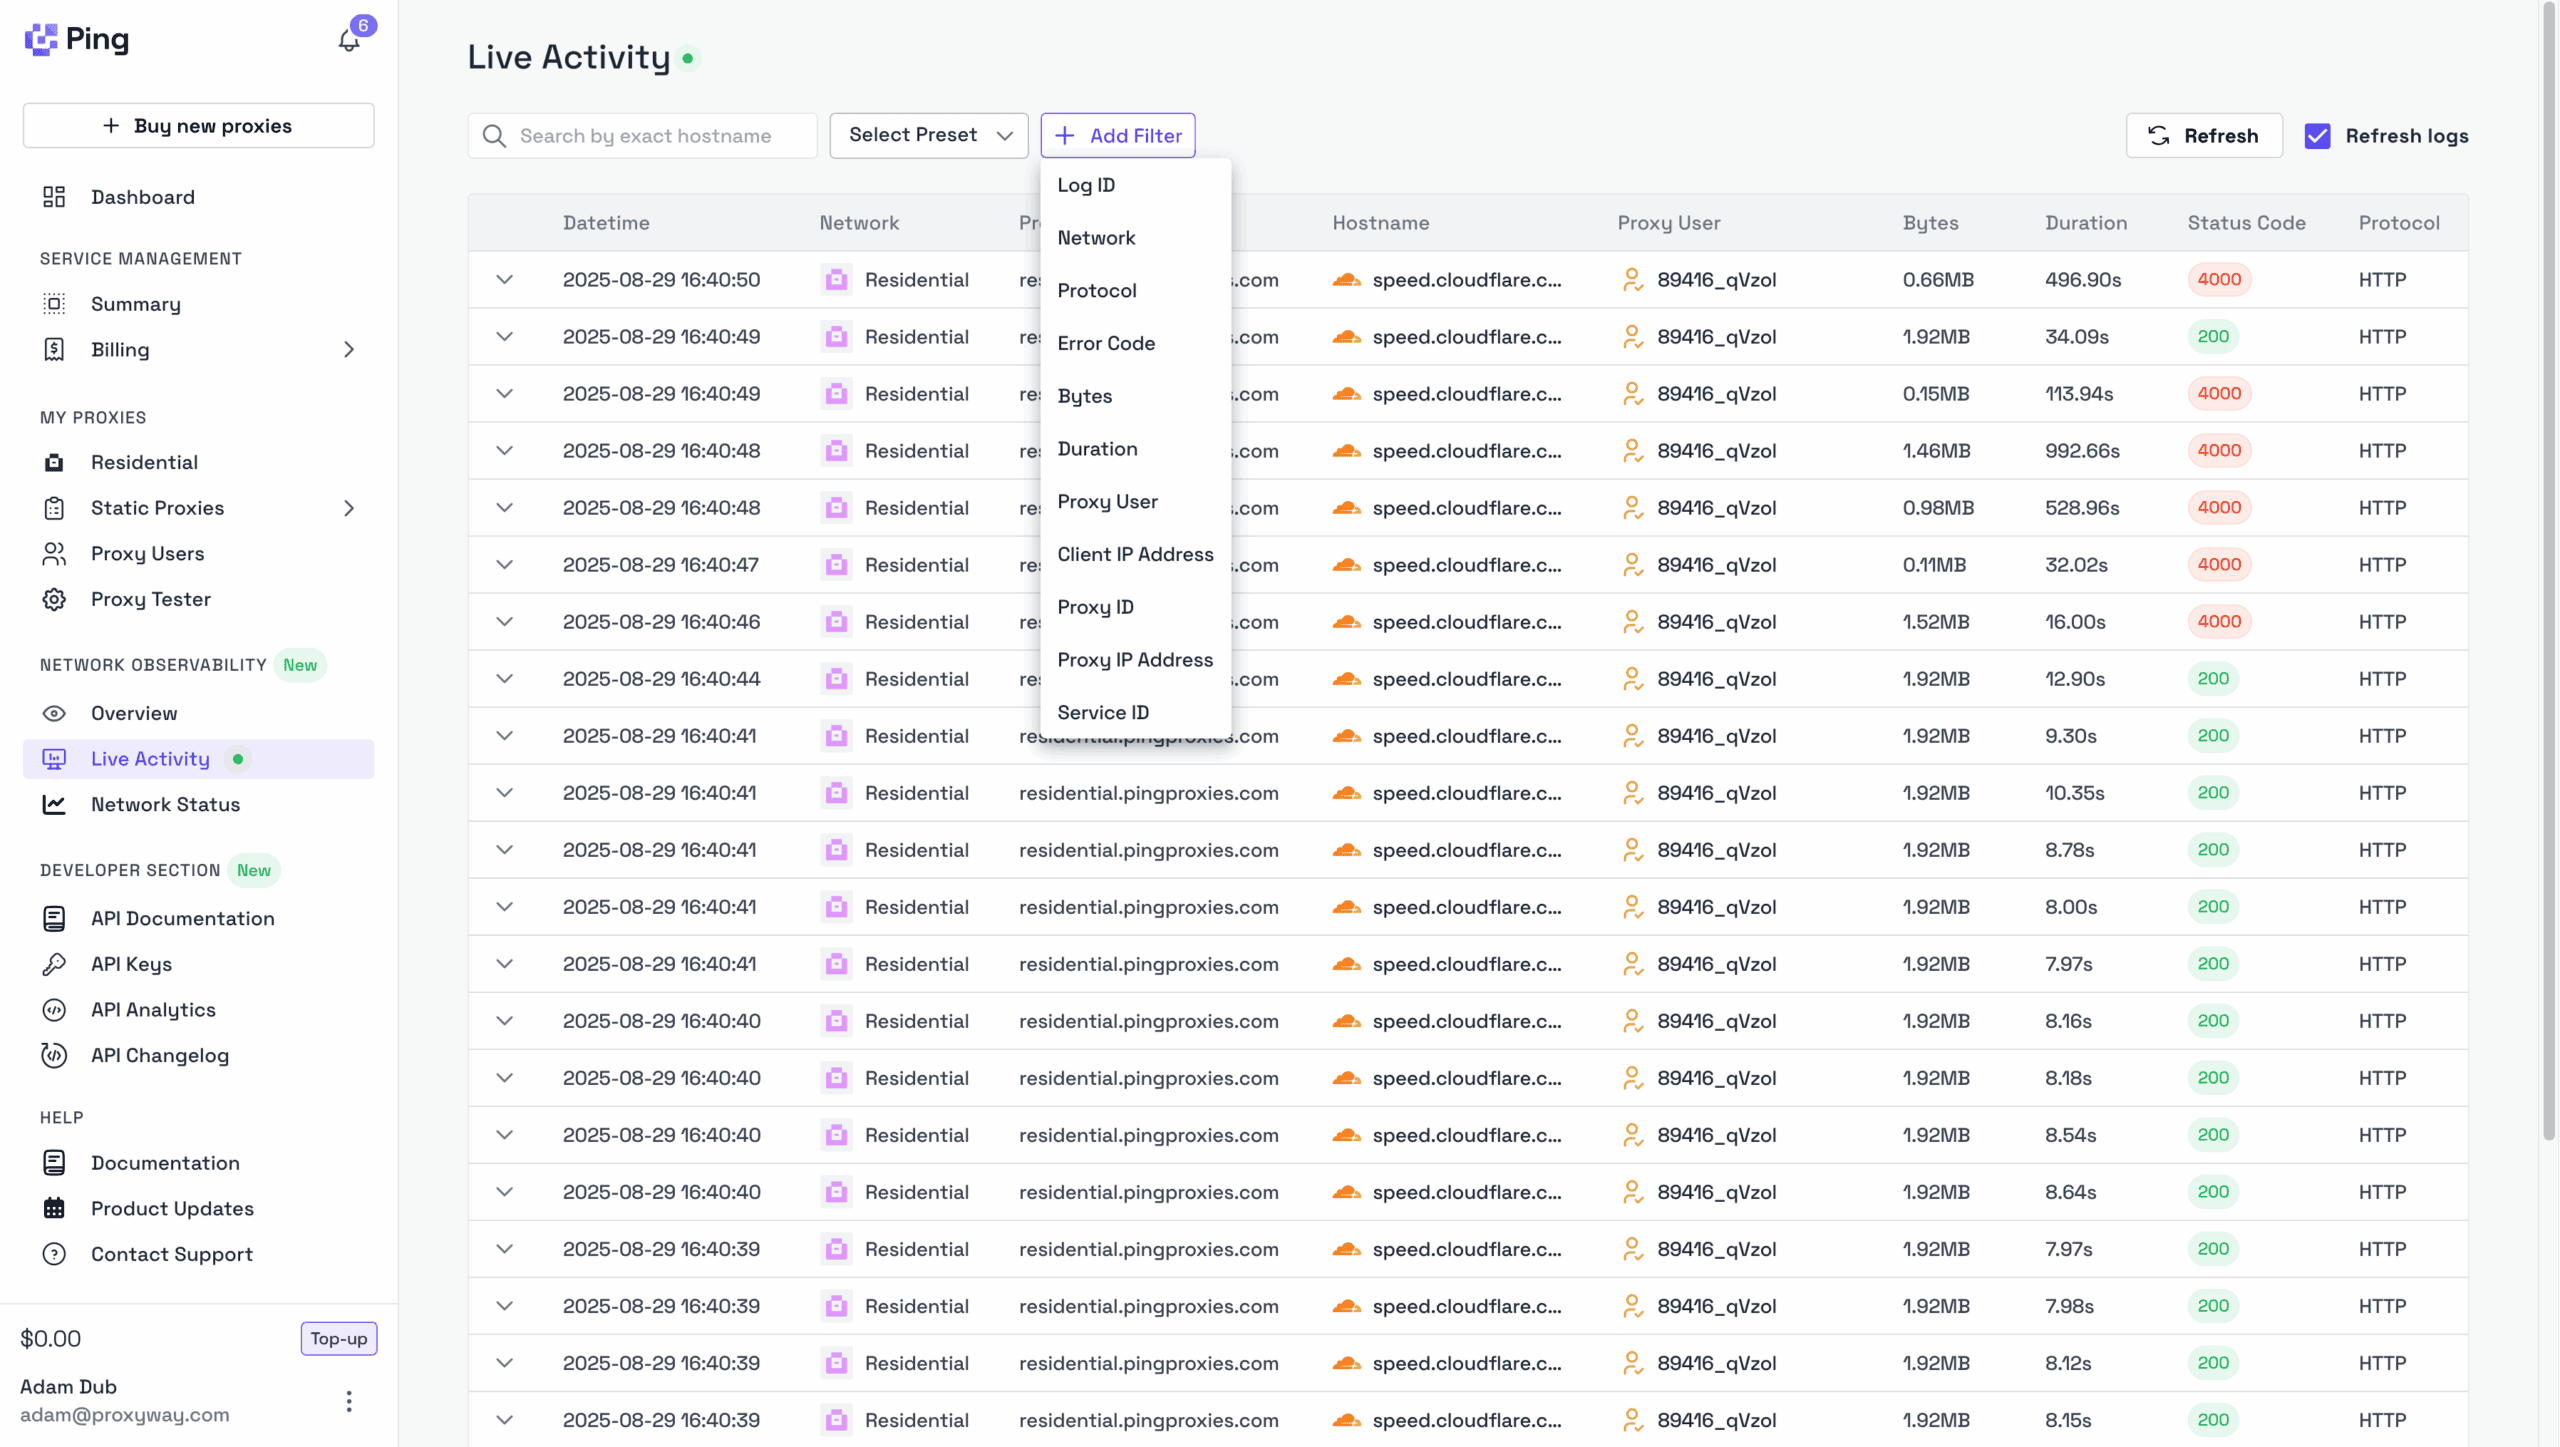2560x1447 pixels.
Task: Click the Dashboard grid icon
Action: click(54, 197)
